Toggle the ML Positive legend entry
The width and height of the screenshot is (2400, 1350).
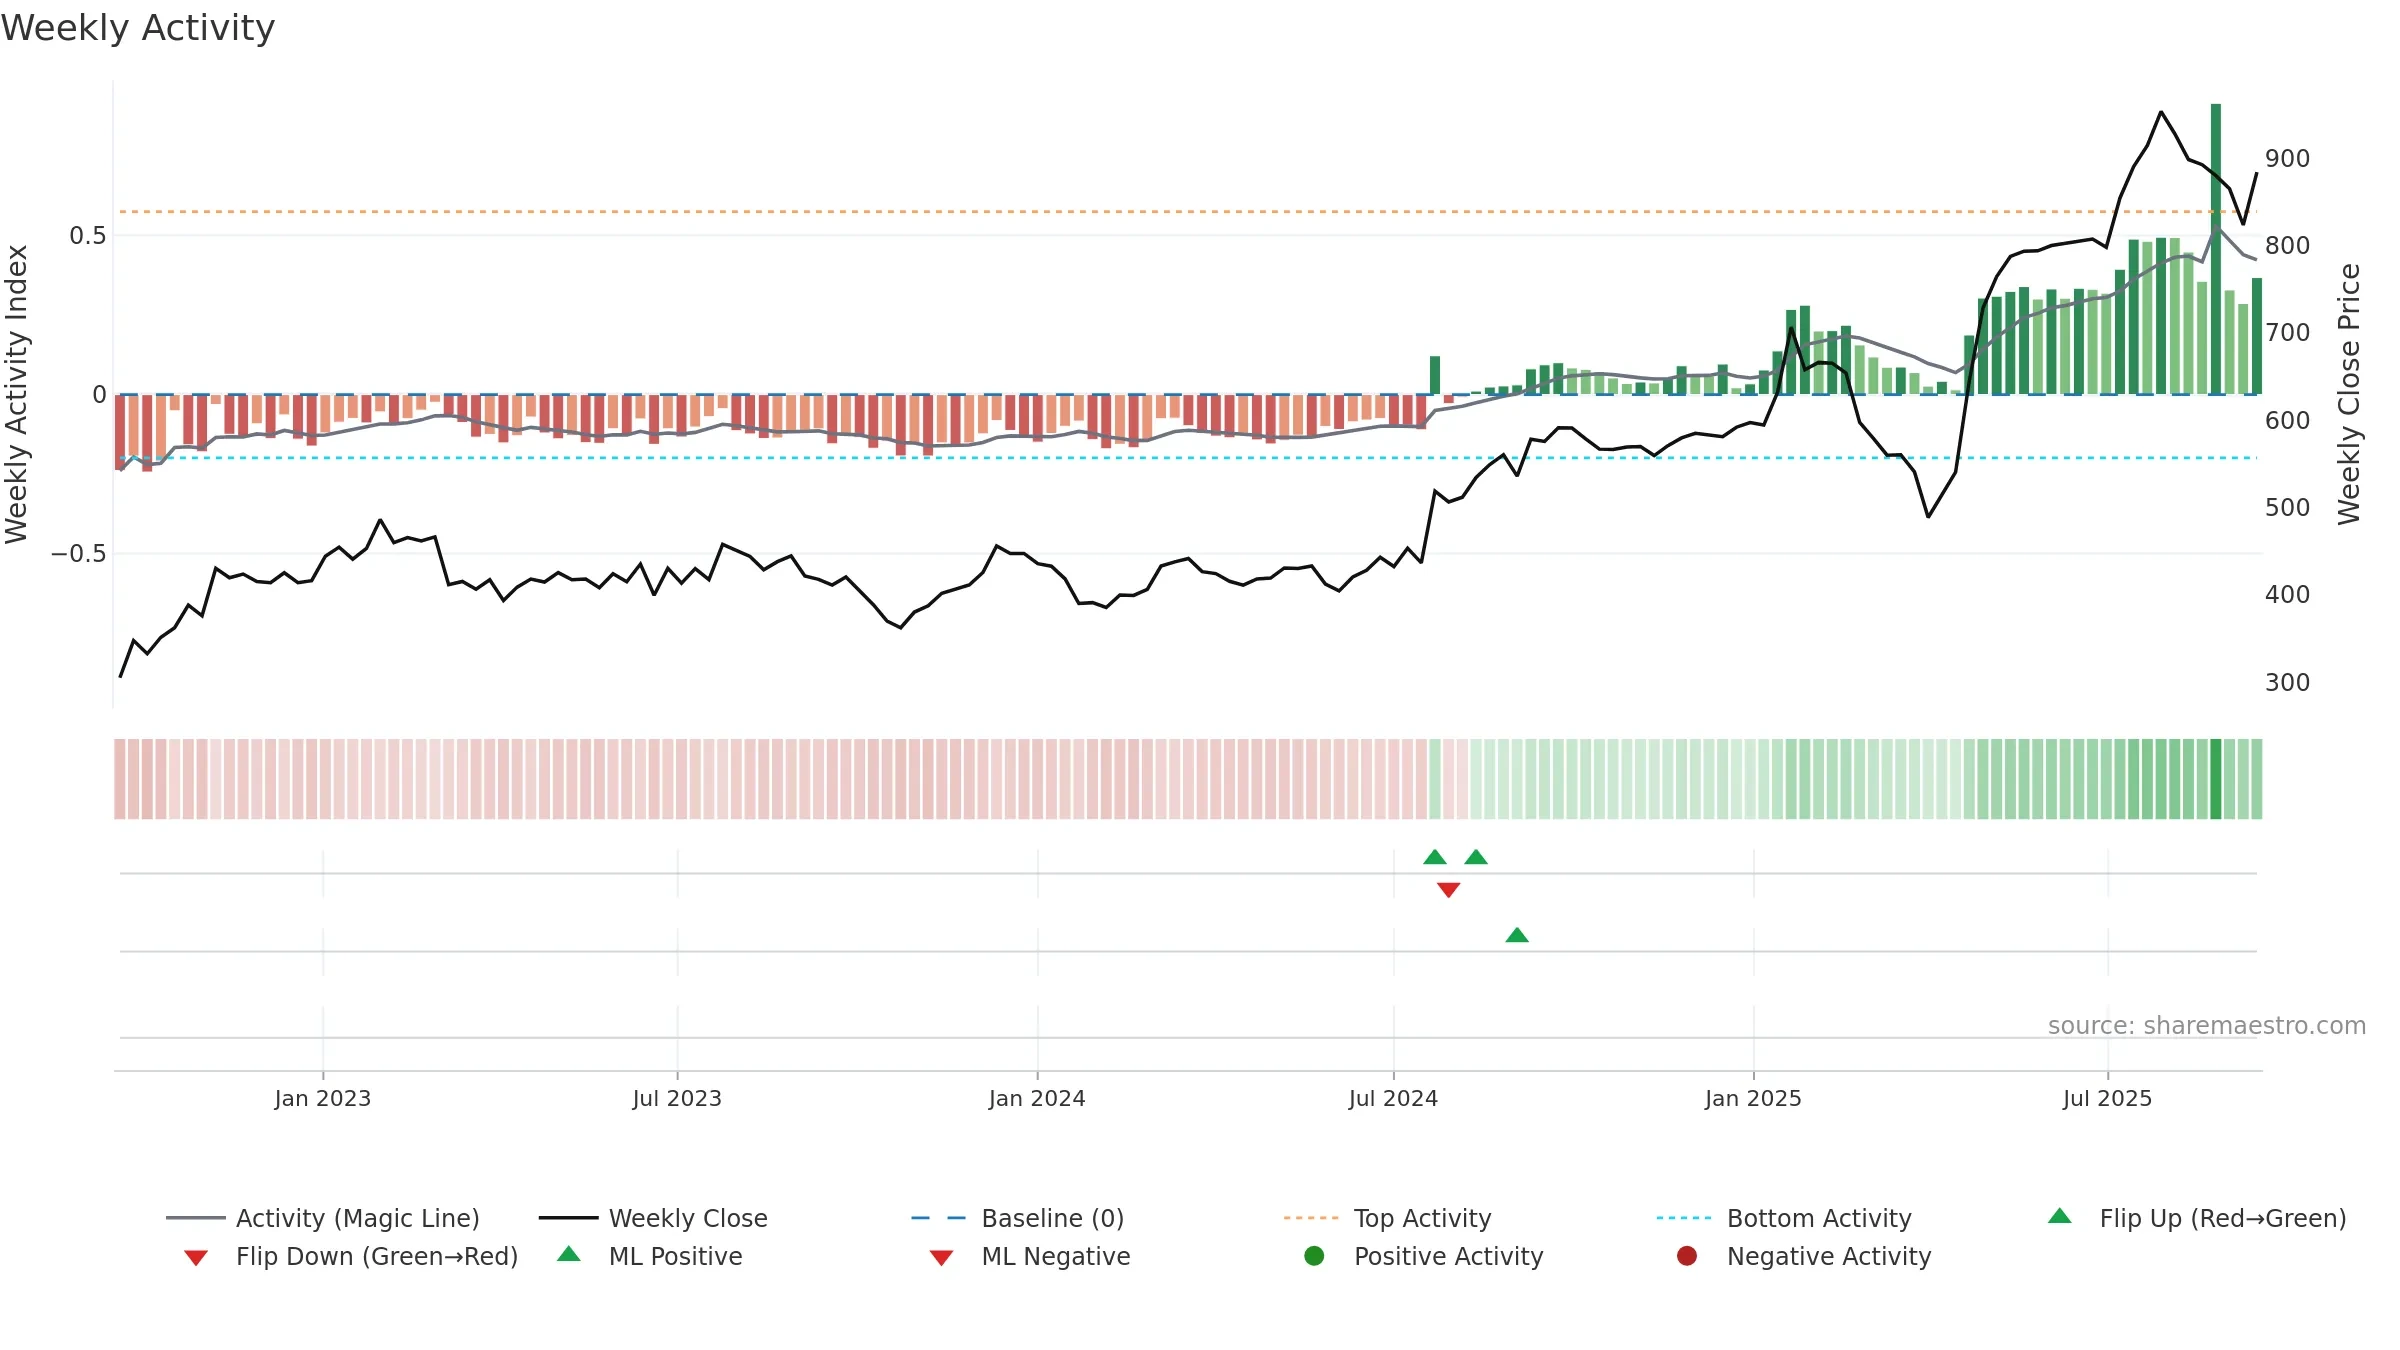[650, 1256]
